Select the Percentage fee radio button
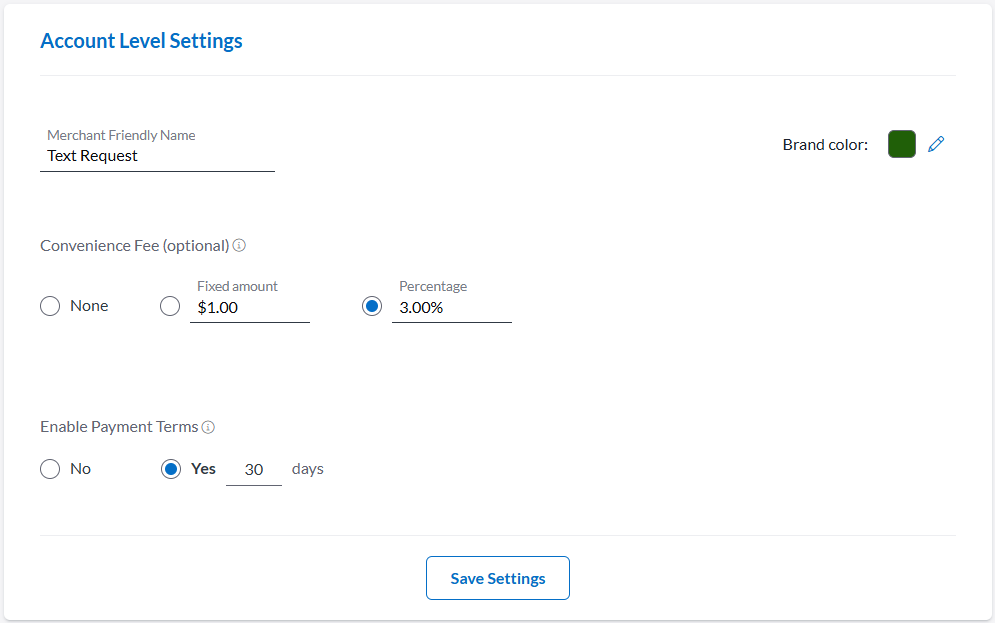 click(372, 307)
